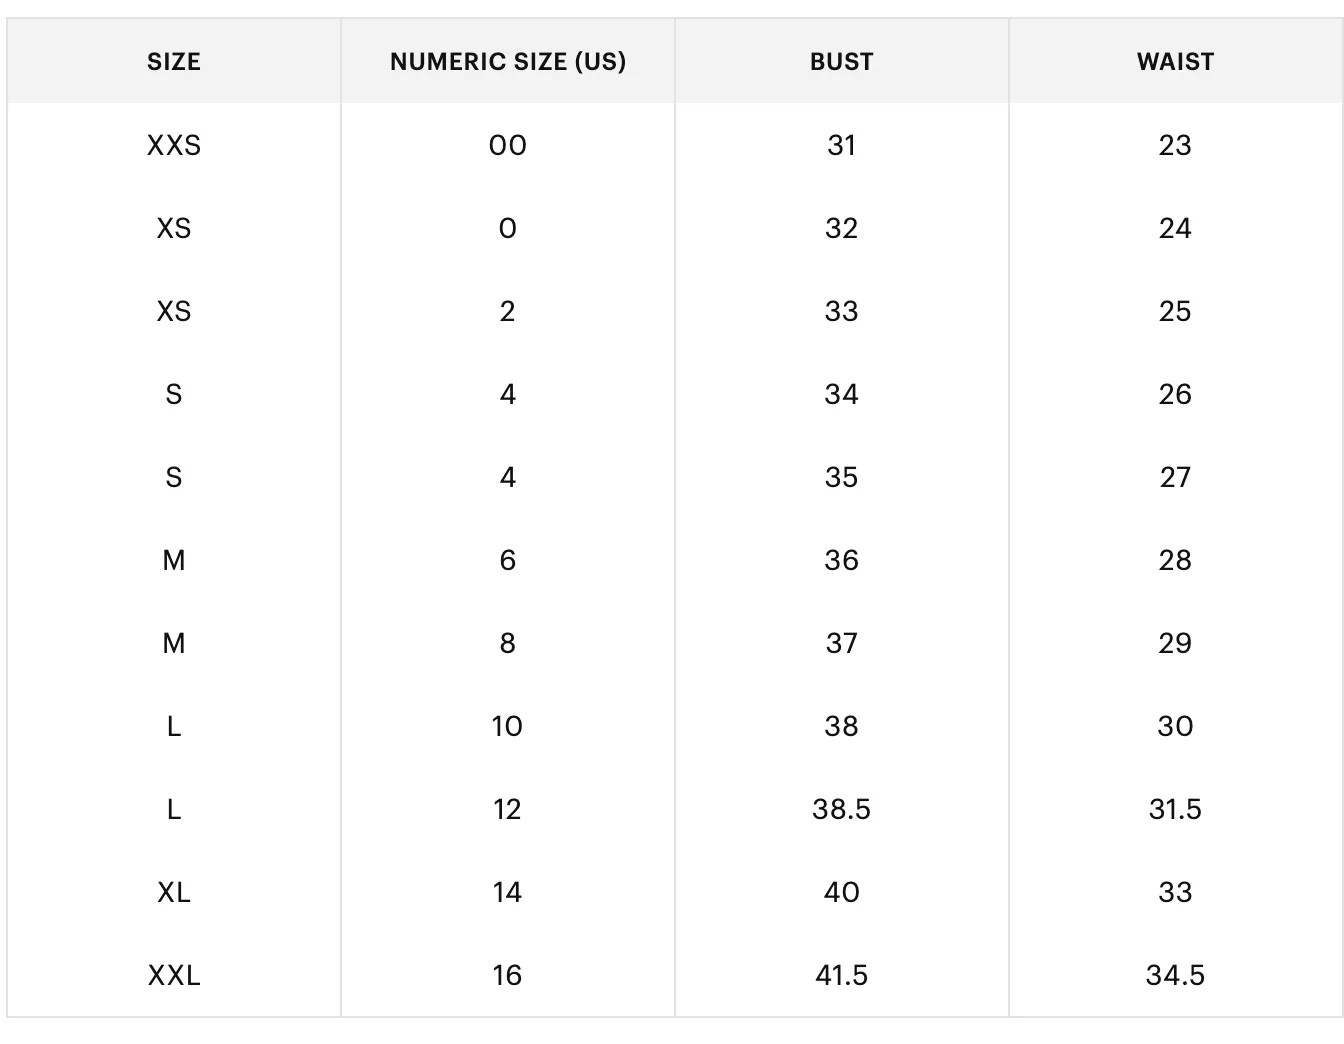The height and width of the screenshot is (1044, 1344).
Task: Click the NUMERIC SIZE (US) header
Action: tap(508, 62)
